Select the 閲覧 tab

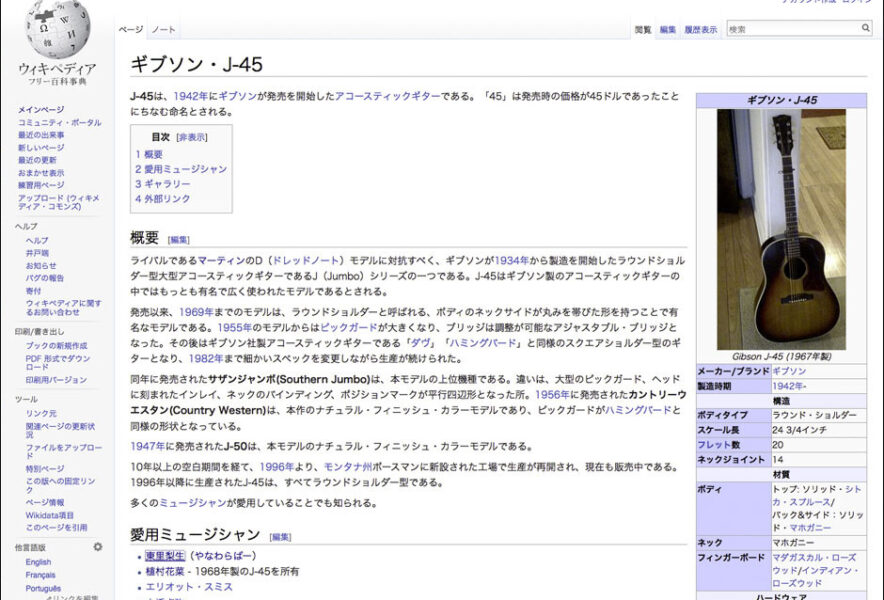click(643, 29)
